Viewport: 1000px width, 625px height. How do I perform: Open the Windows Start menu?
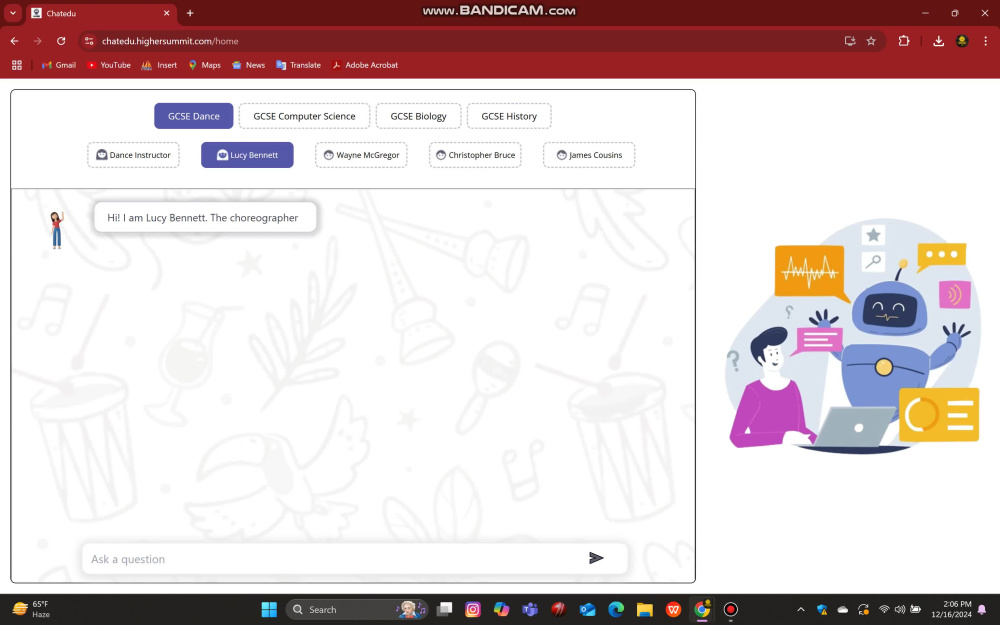269,610
